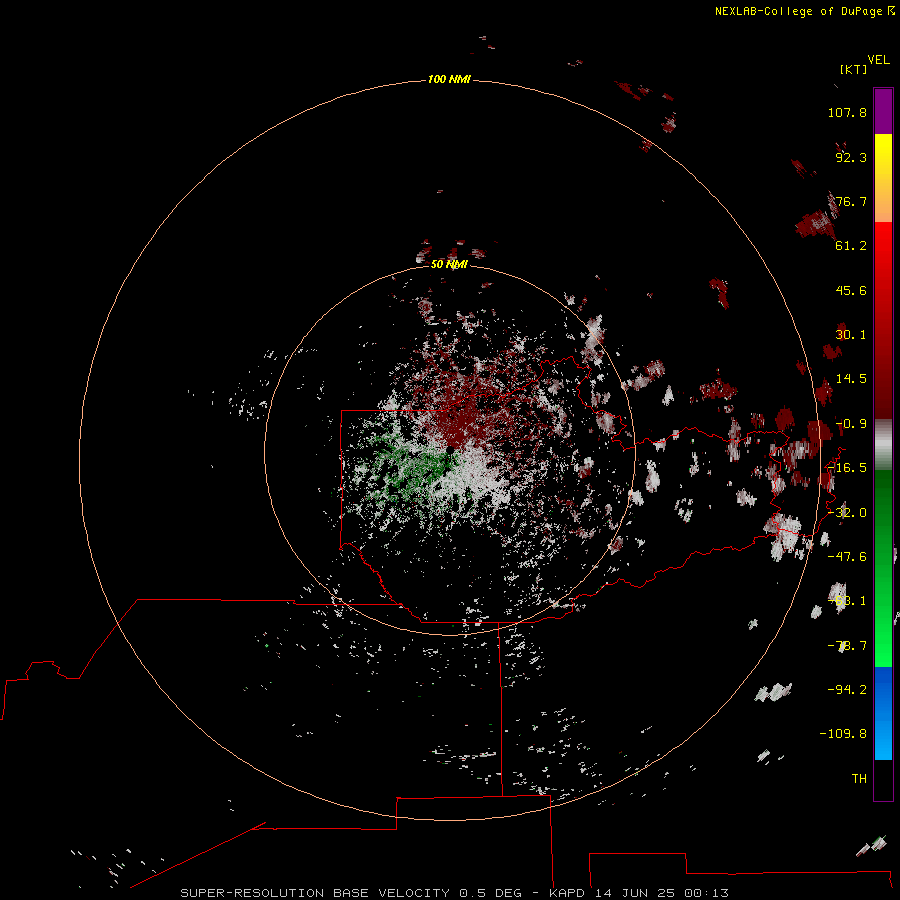Click the 92.3 velocity scale value
This screenshot has width=900, height=900.
(851, 157)
